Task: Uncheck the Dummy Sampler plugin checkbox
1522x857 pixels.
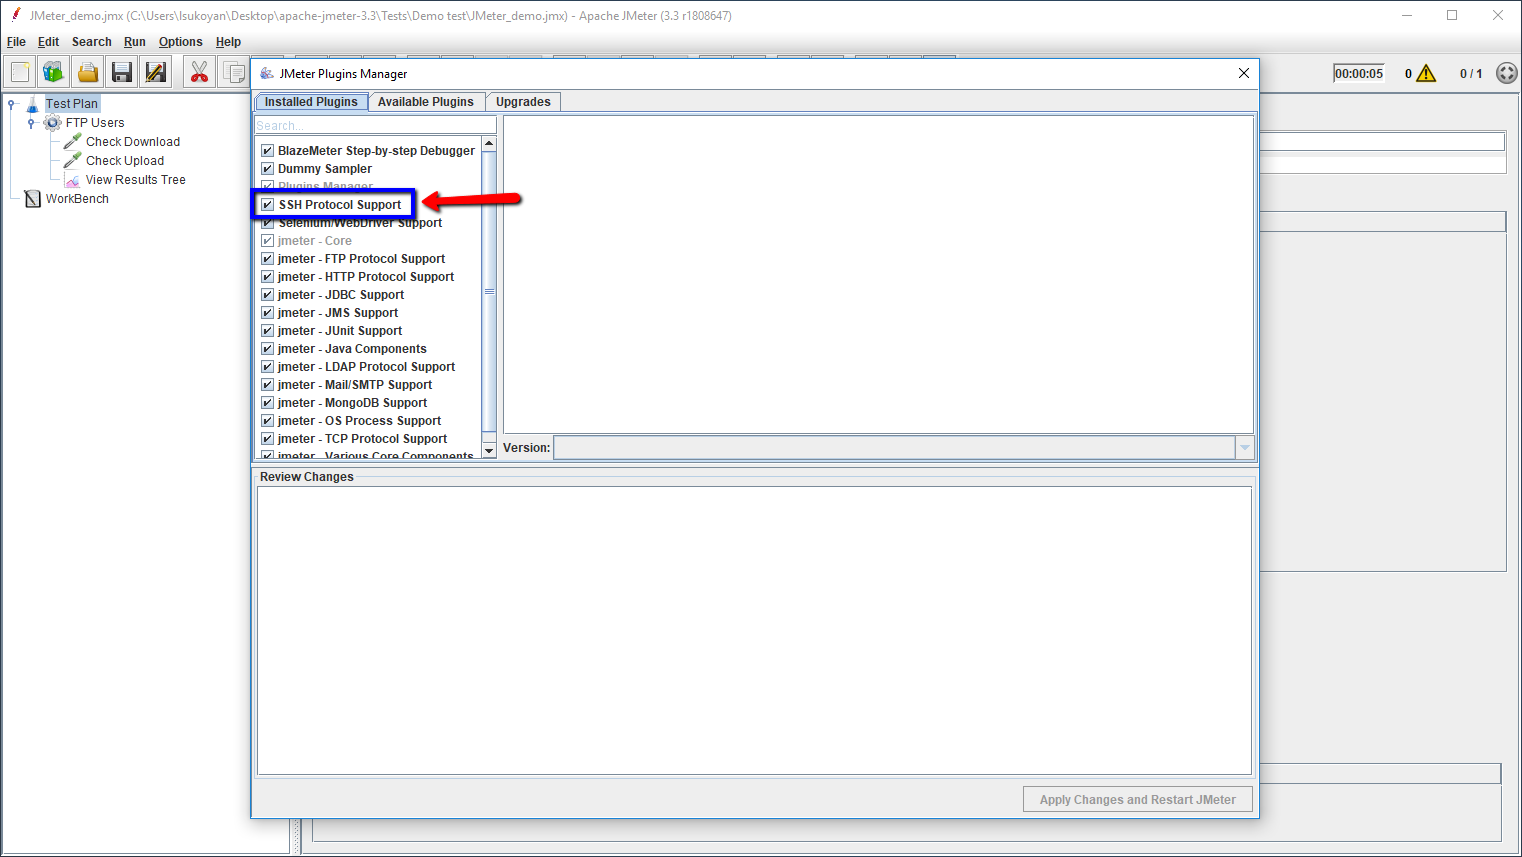Action: tap(268, 169)
